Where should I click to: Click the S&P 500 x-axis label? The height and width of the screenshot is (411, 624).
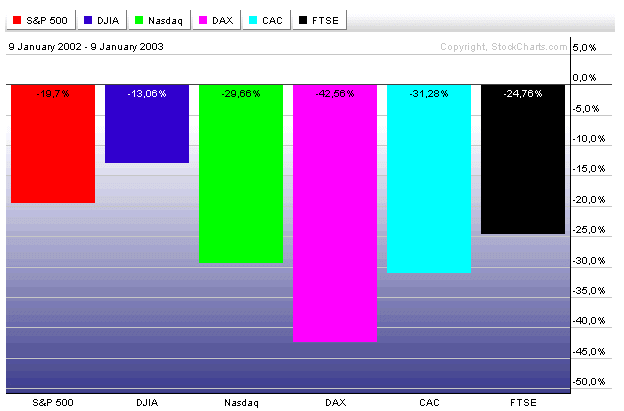[x=53, y=403]
